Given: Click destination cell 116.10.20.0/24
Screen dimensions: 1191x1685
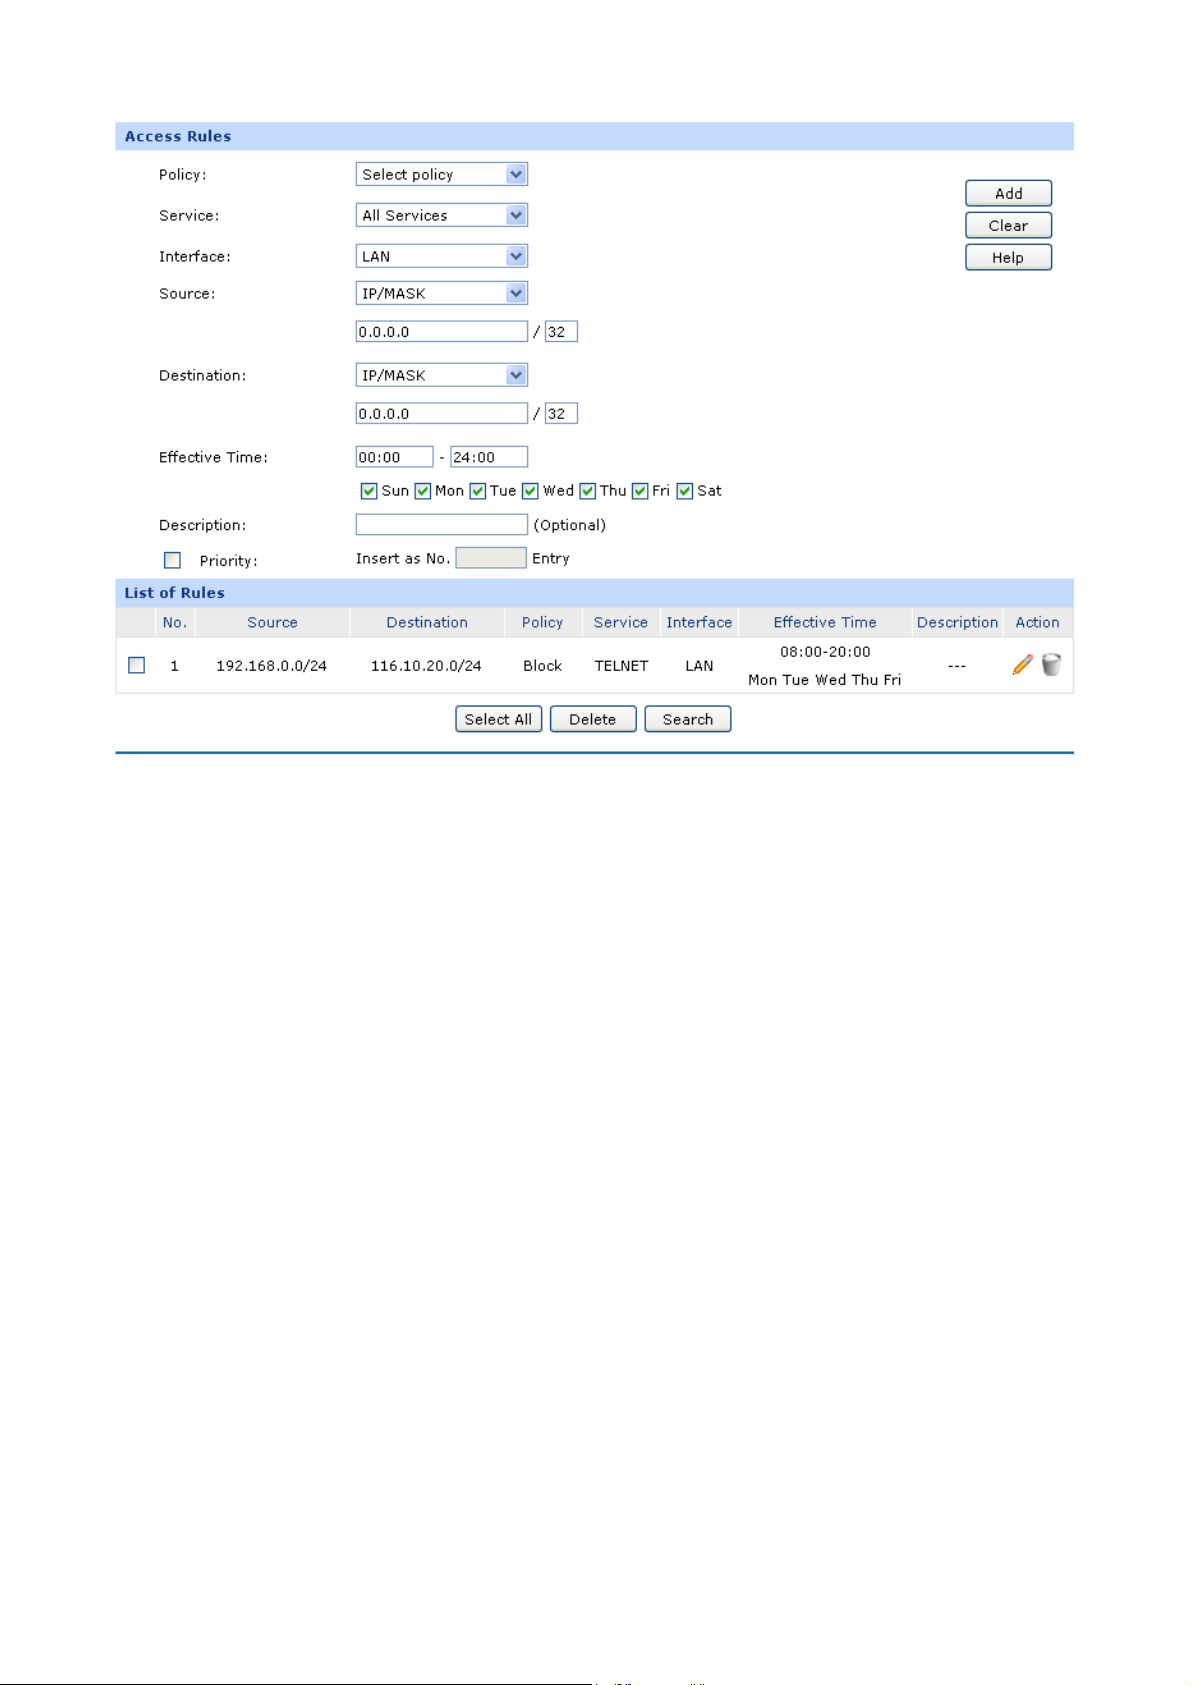Looking at the screenshot, I should [426, 666].
